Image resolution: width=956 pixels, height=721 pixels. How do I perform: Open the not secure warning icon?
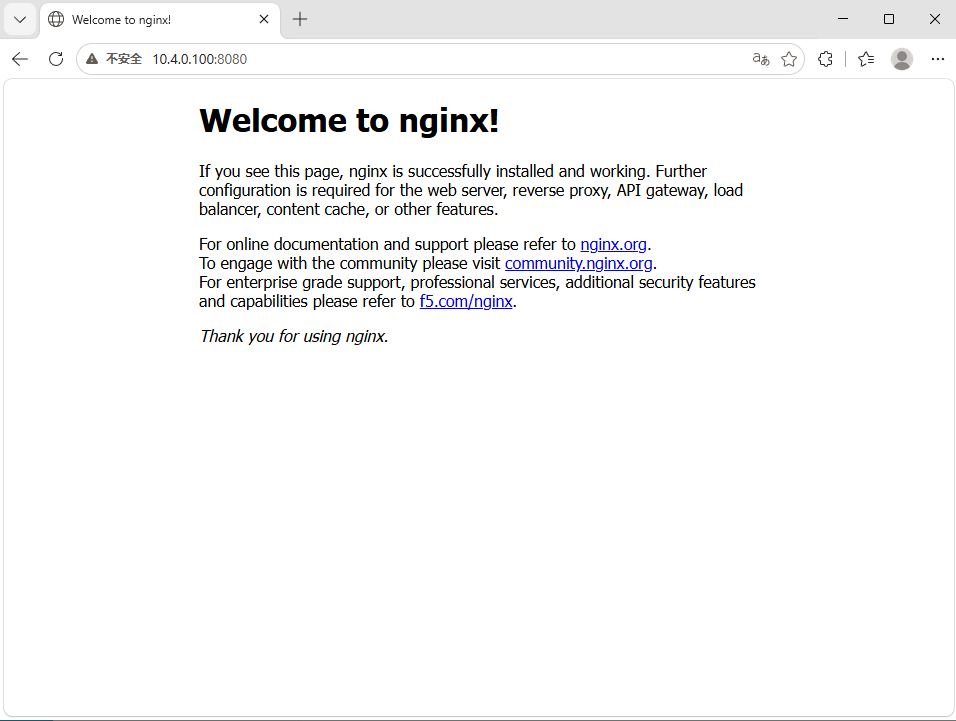click(x=92, y=59)
